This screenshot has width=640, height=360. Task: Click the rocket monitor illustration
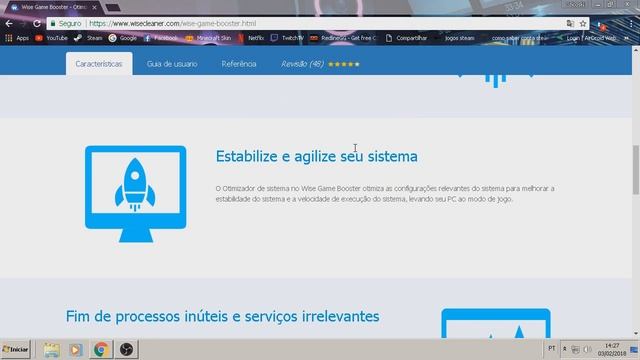[x=136, y=194]
